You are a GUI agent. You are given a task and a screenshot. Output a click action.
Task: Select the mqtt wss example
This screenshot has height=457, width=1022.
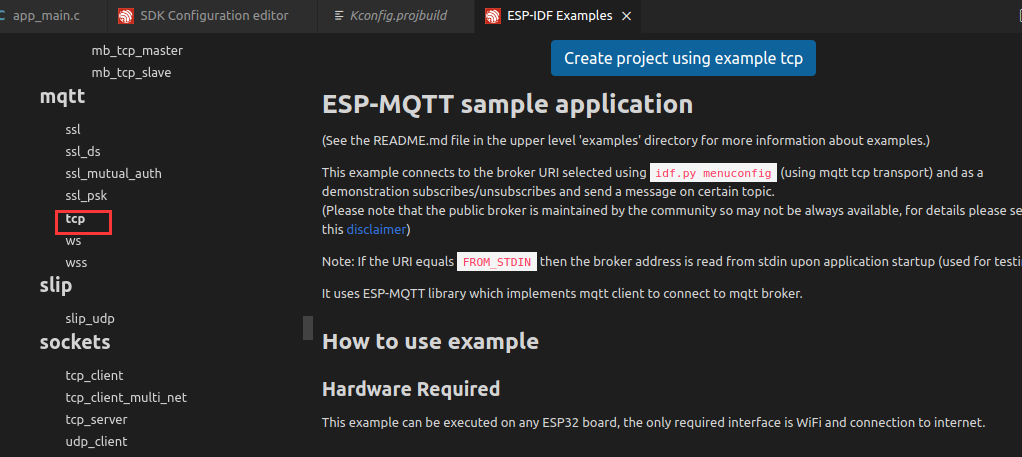(x=76, y=263)
